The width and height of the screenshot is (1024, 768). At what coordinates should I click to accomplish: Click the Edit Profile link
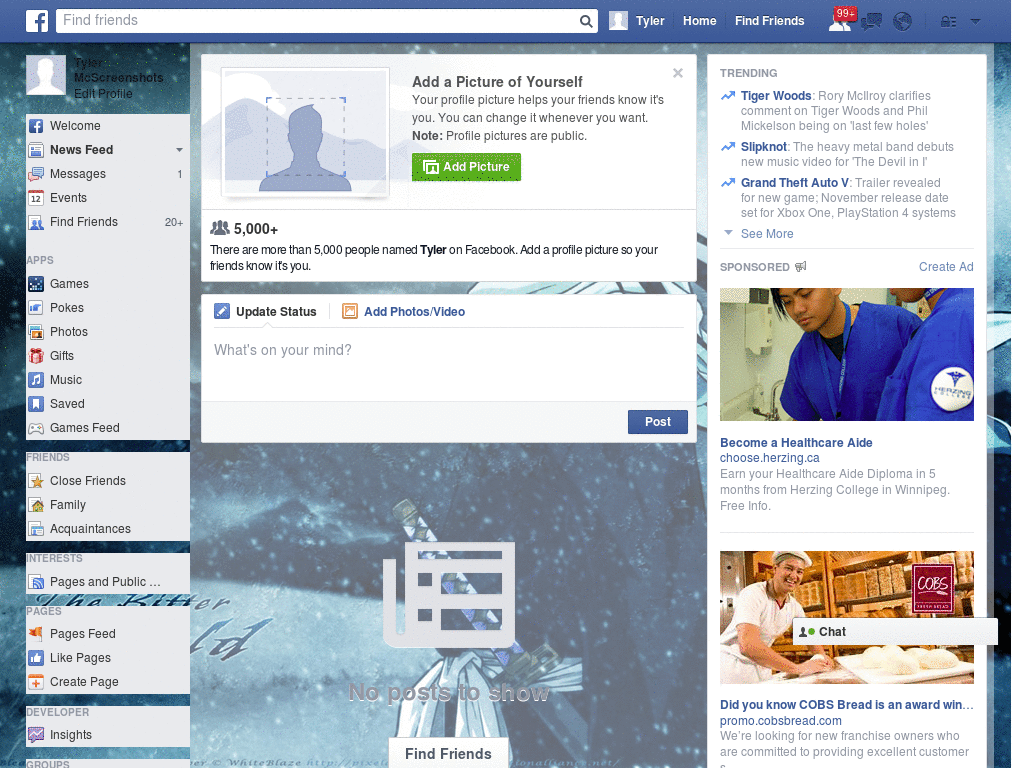(x=103, y=94)
